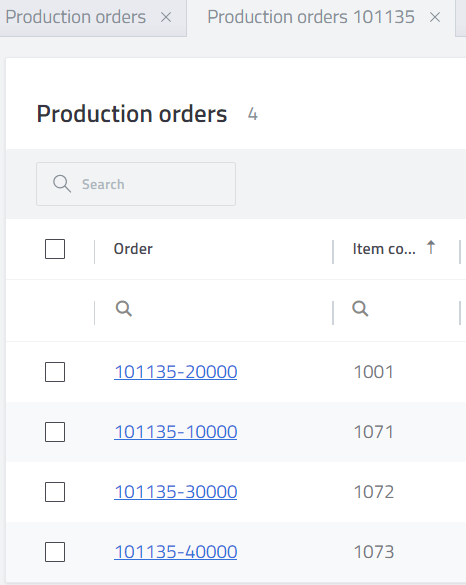Toggle the select-all checkbox in header
The image size is (466, 585).
pyautogui.click(x=55, y=249)
